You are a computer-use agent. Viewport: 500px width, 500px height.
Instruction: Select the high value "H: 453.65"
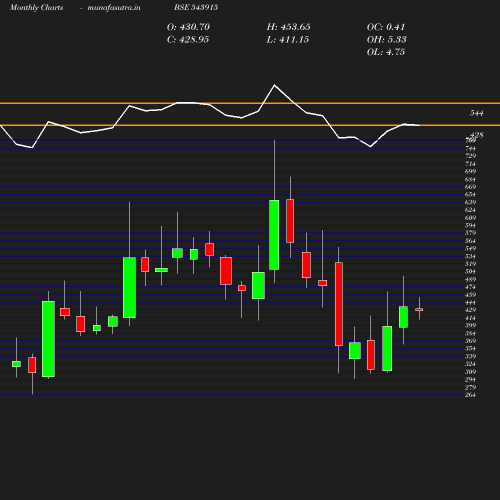288,27
